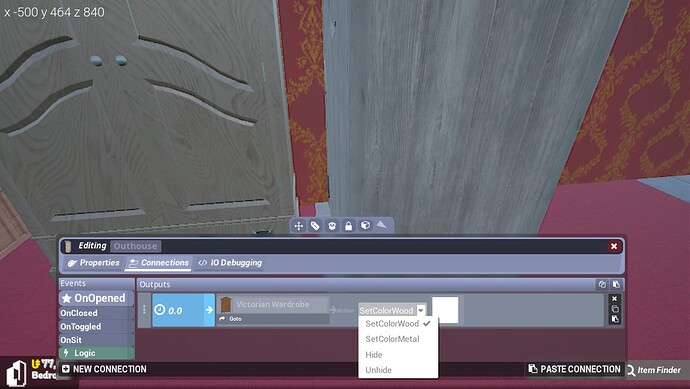Click the tag icon in item toolbar
This screenshot has height=389, width=690.
coord(315,226)
